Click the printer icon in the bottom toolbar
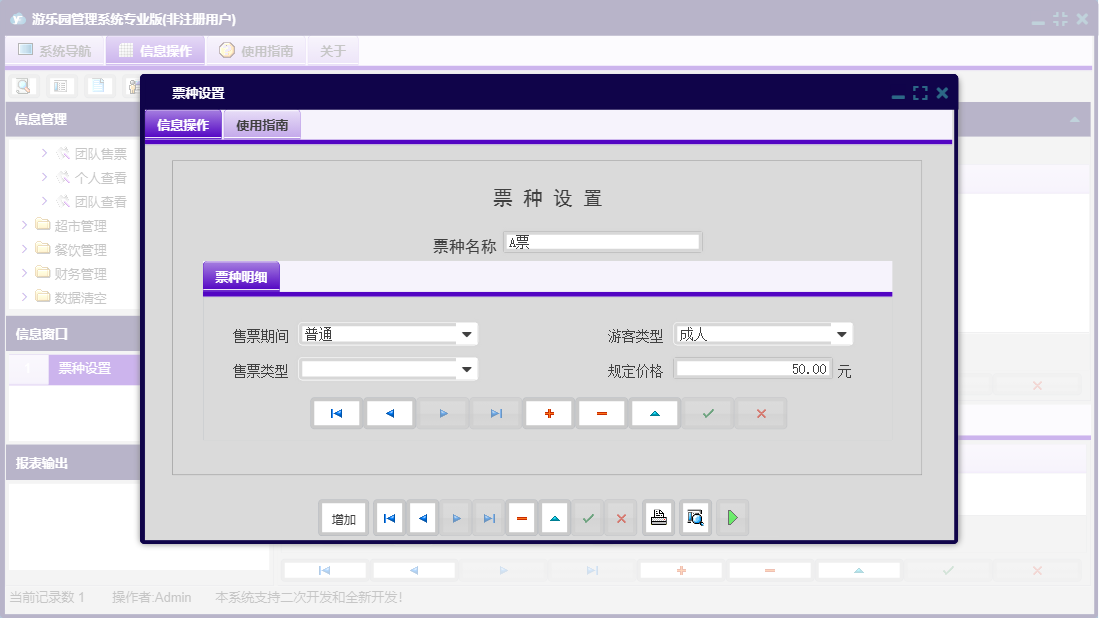This screenshot has width=1099, height=618. pos(658,517)
